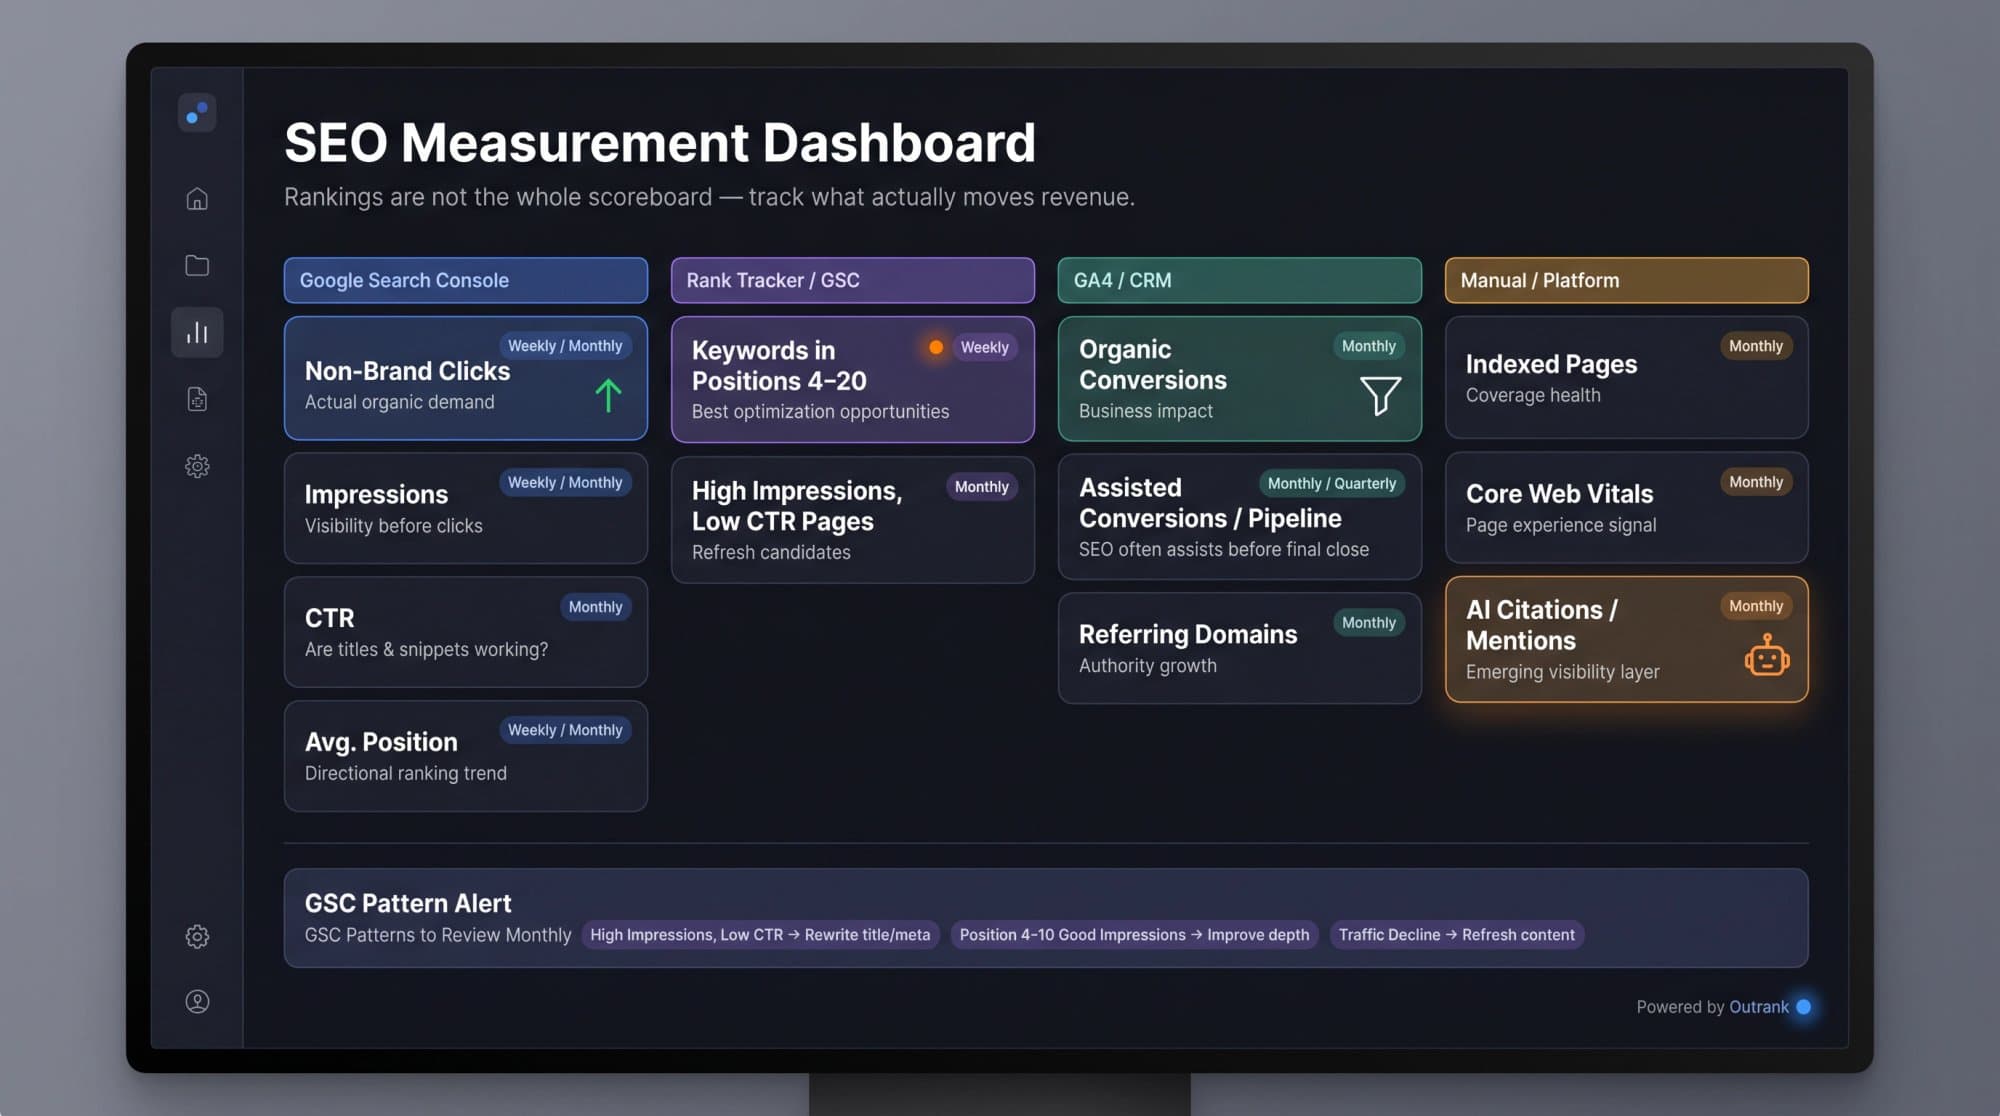Open the Avg. Position card
Viewport: 2000px width, 1116px height.
tap(466, 756)
